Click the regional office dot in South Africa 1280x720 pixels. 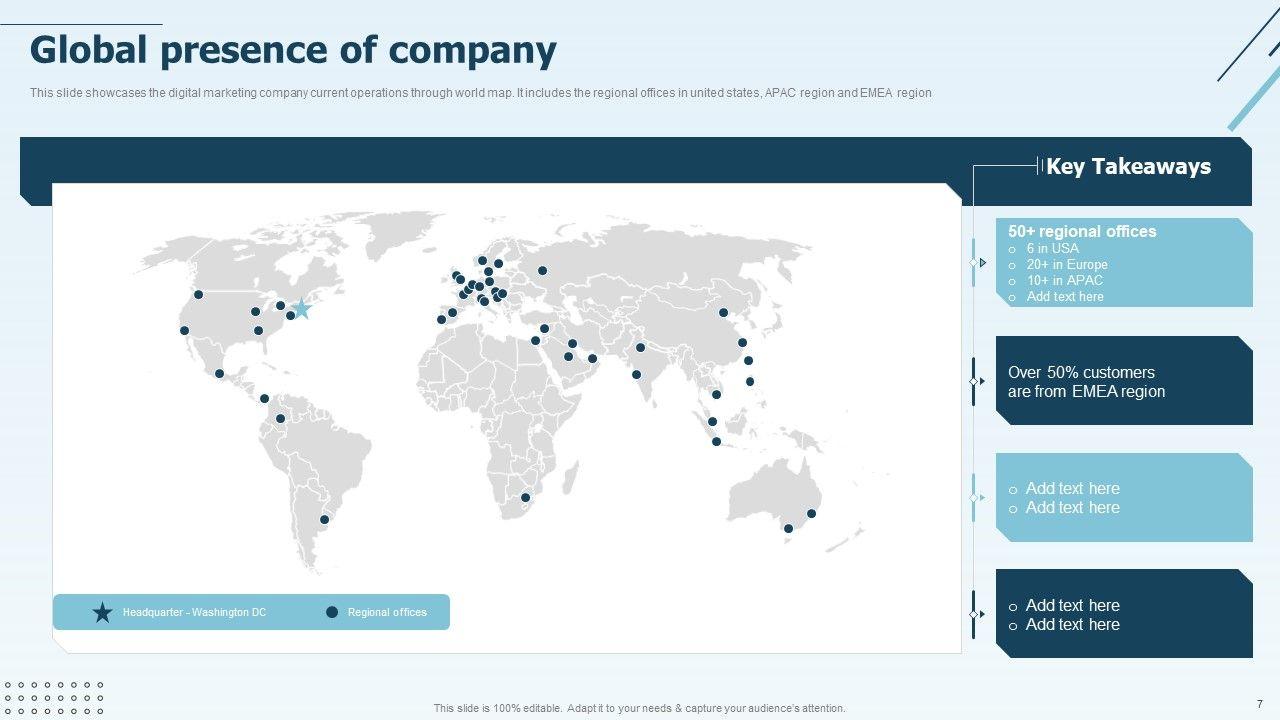525,497
